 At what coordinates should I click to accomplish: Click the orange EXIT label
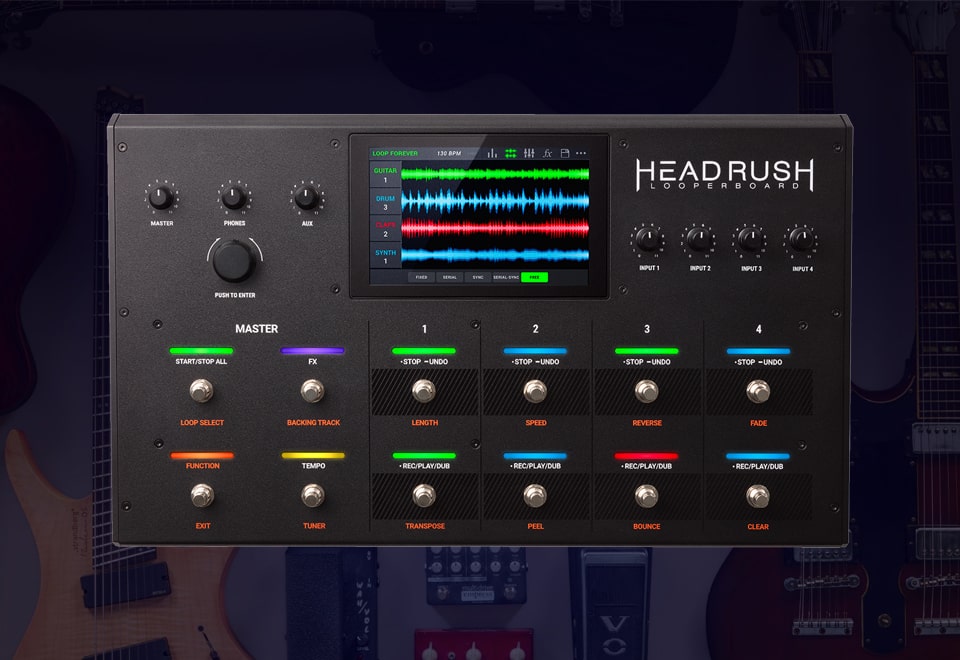(203, 526)
